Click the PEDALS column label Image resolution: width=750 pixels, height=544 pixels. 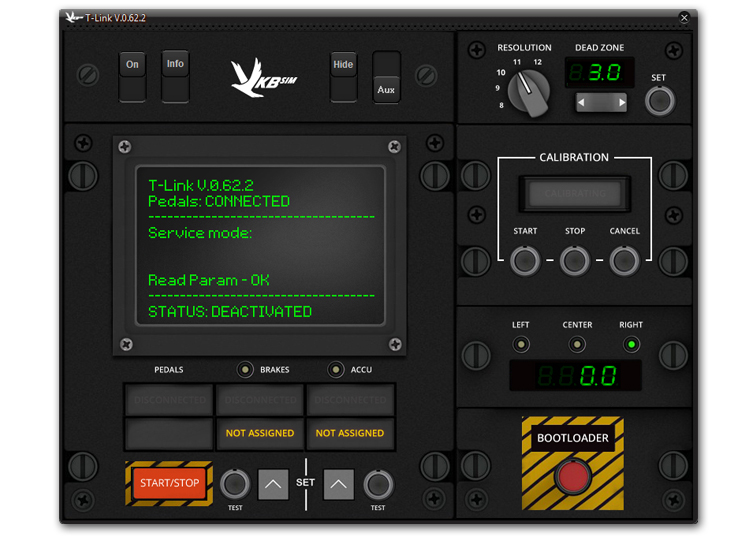[x=169, y=370]
